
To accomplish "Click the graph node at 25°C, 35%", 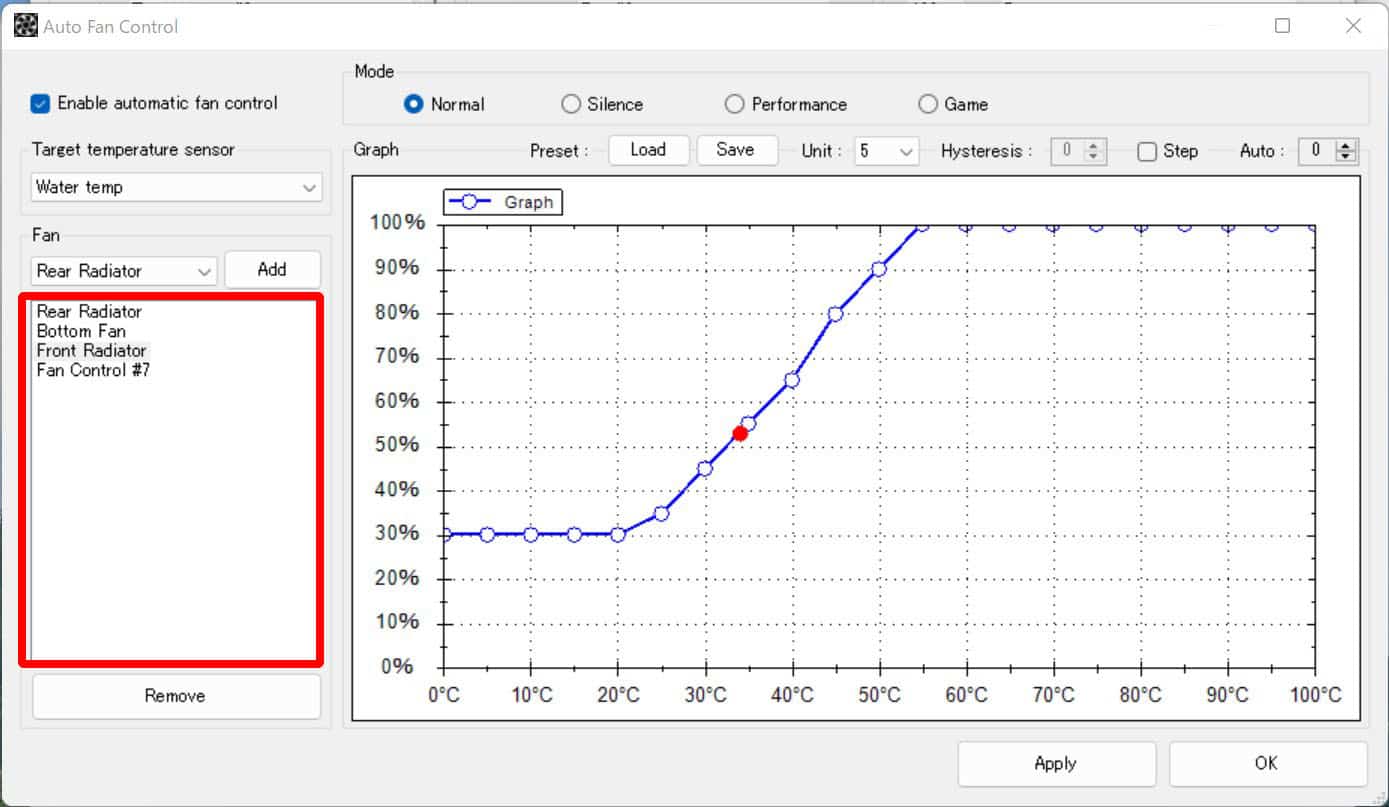I will [661, 513].
